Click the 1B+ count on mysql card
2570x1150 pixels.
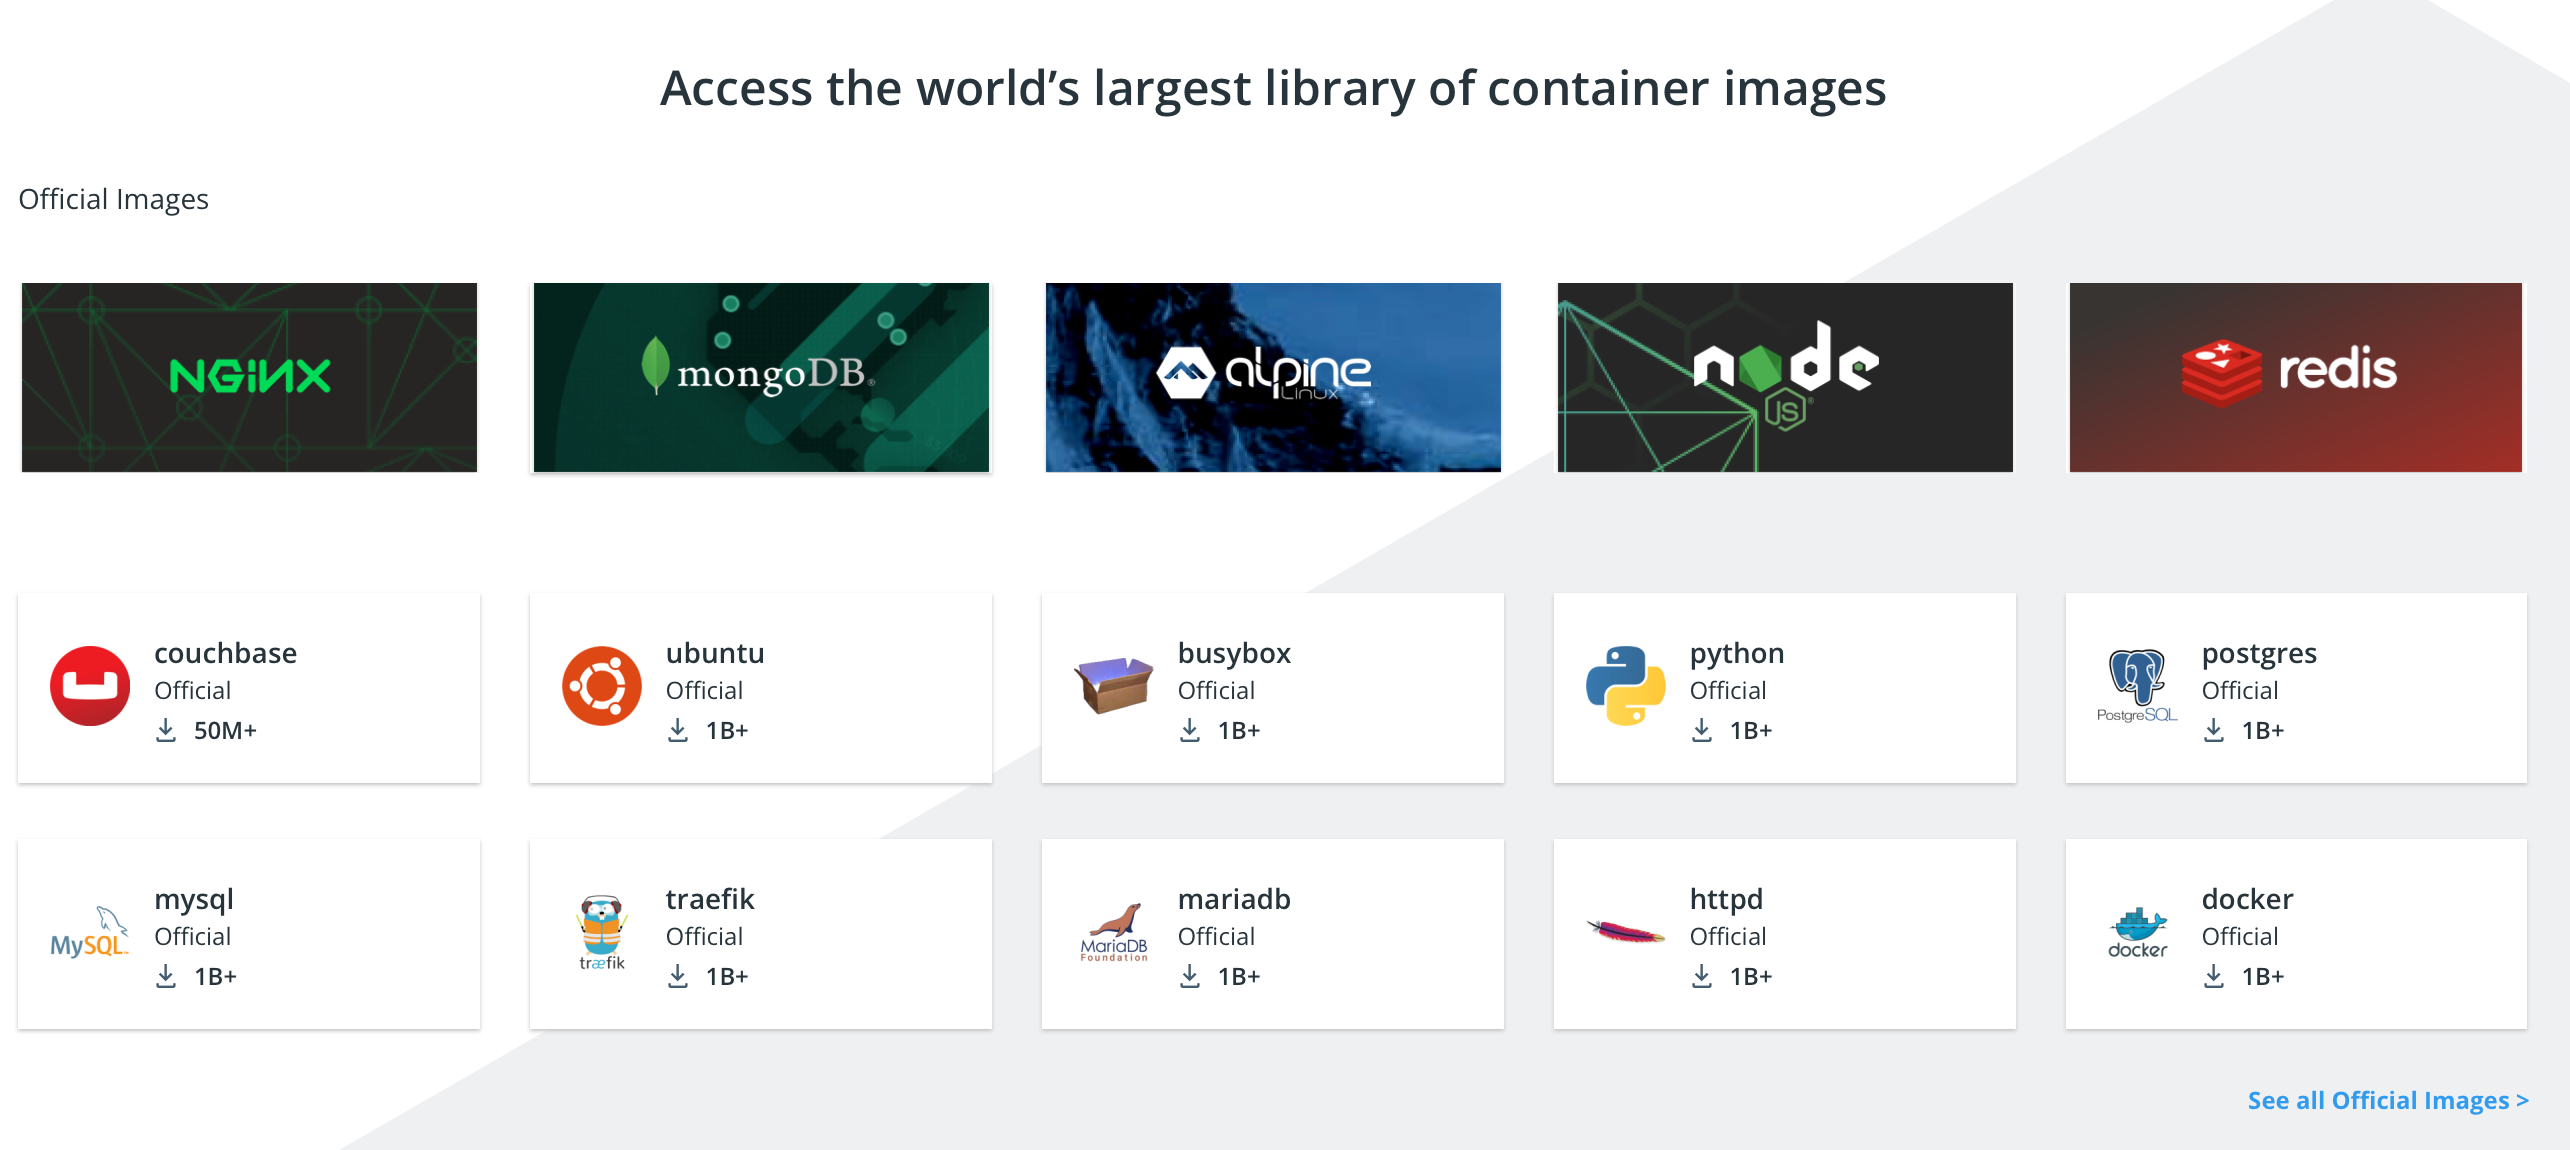coord(215,977)
